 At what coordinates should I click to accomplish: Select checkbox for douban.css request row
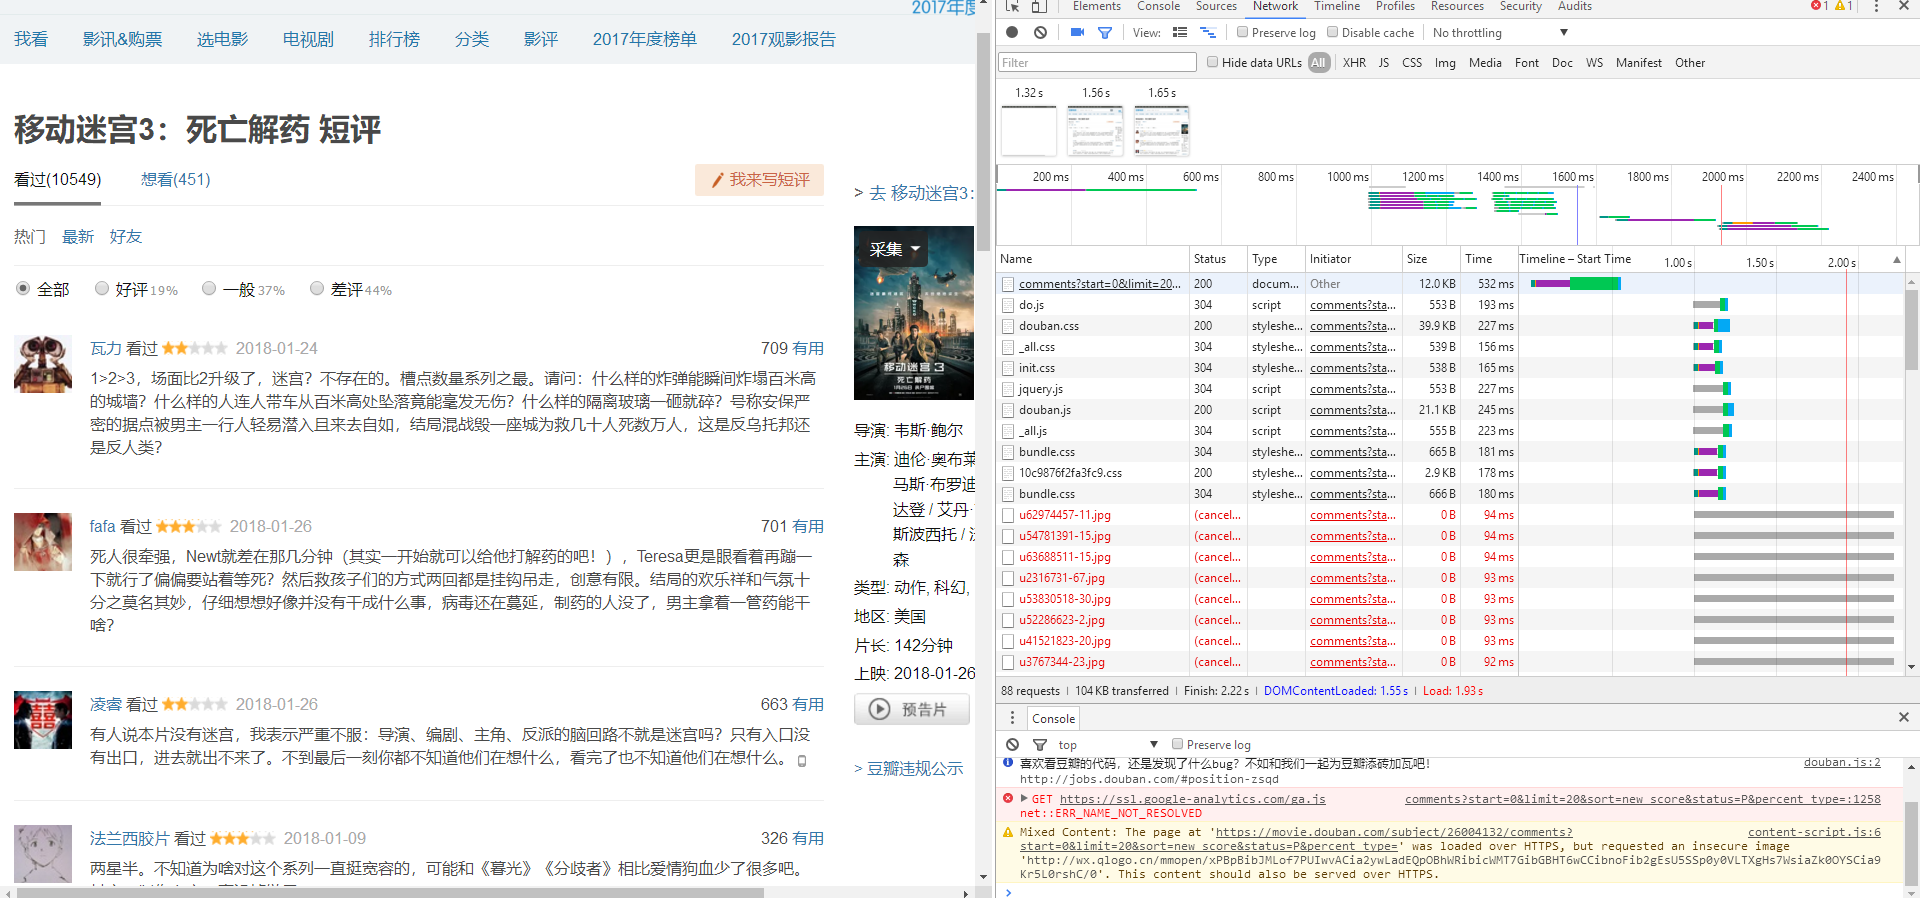click(x=1008, y=326)
